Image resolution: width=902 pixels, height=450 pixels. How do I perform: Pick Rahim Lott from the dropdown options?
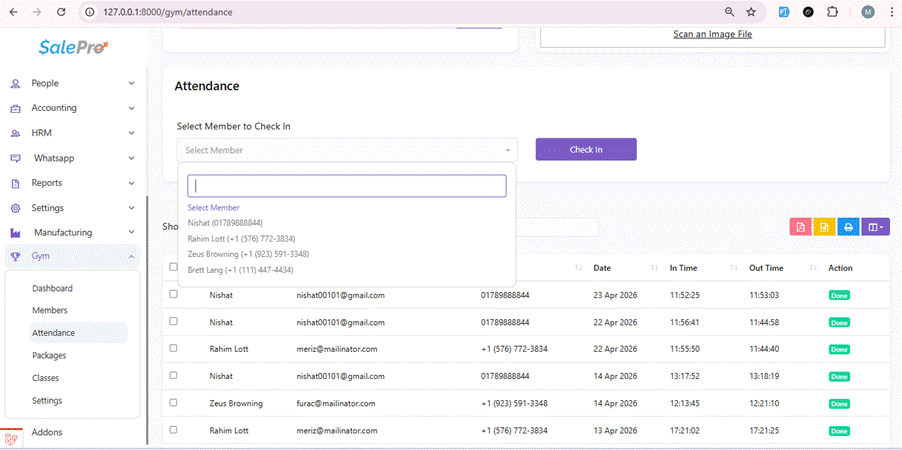click(241, 239)
